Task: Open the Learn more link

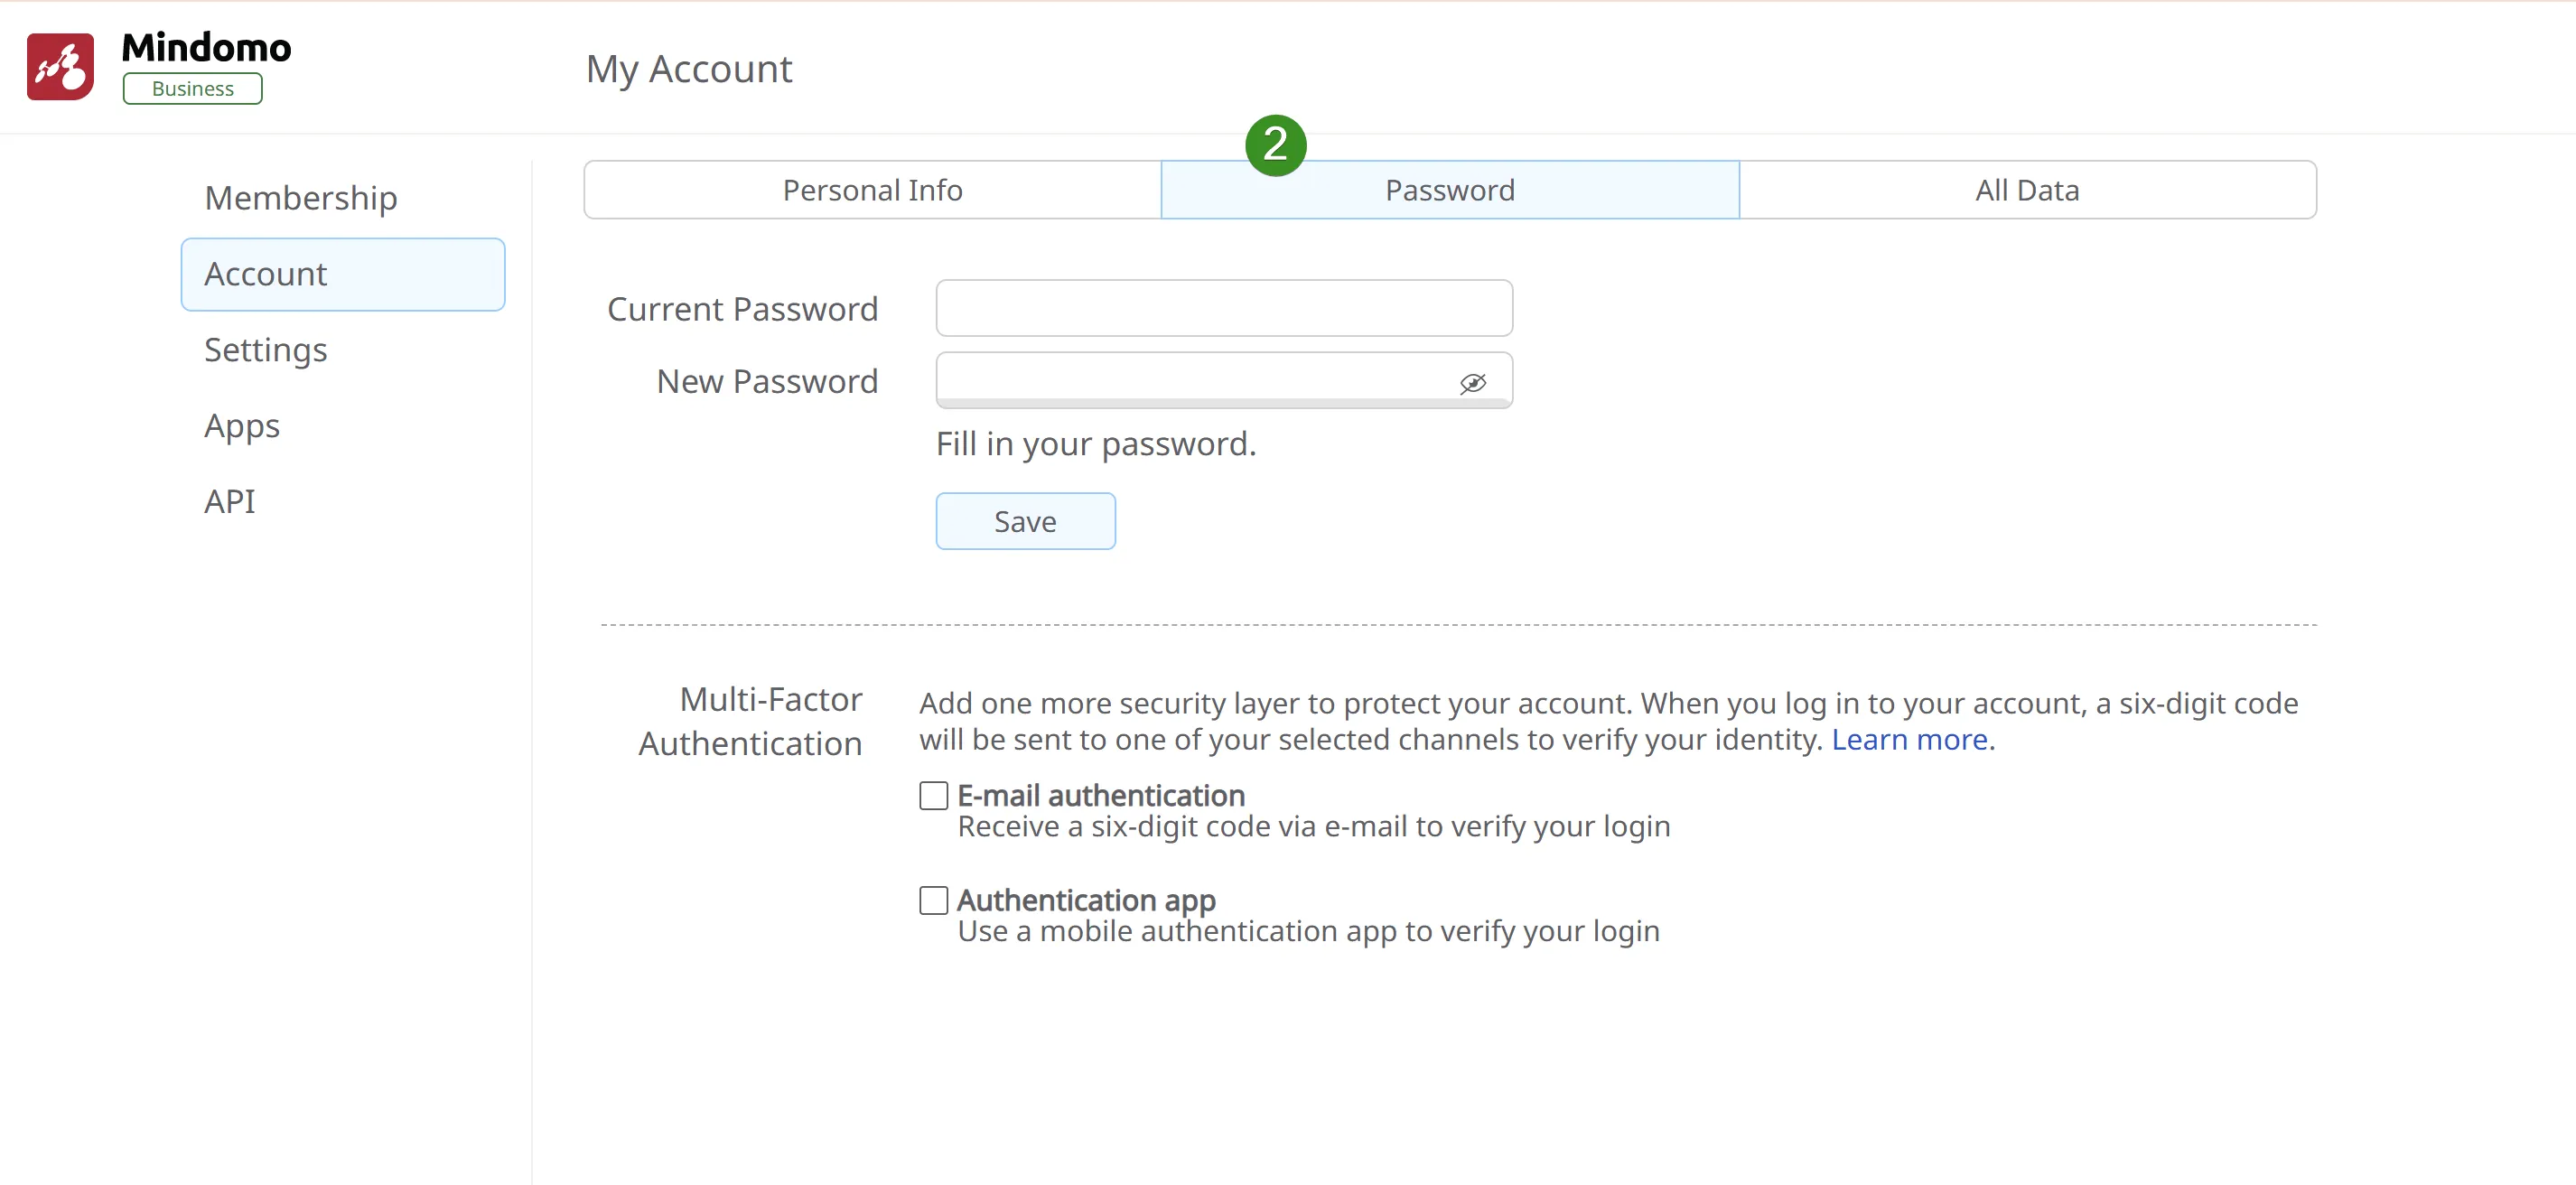Action: coord(1908,740)
